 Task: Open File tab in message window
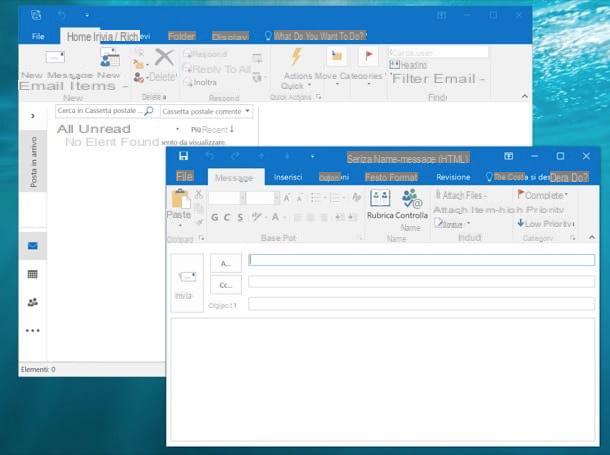pyautogui.click(x=184, y=177)
